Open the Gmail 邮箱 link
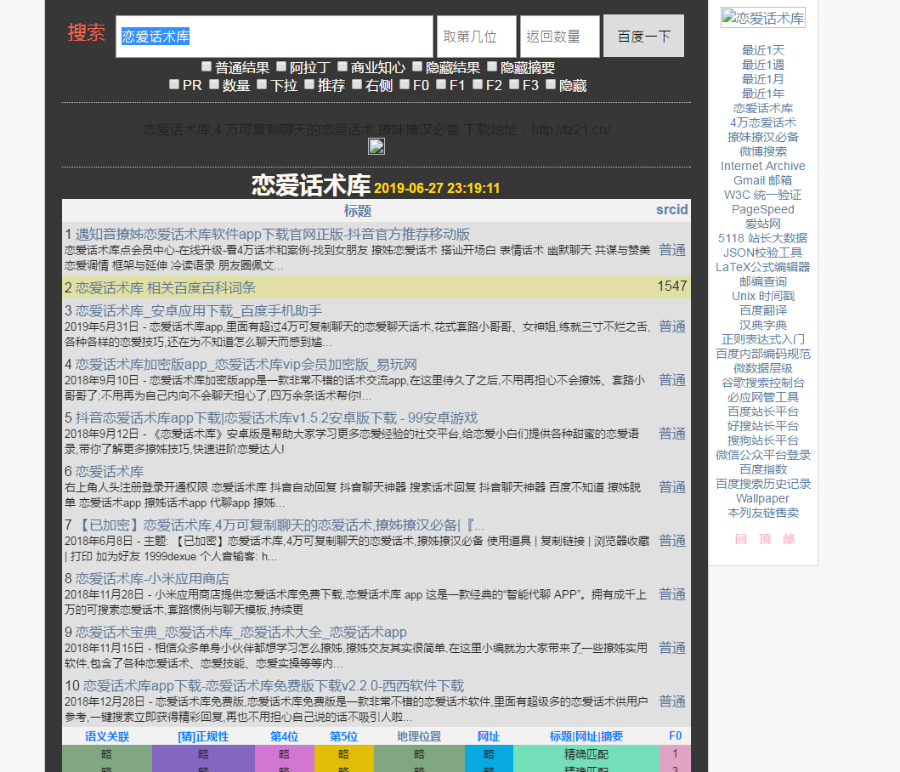900x772 pixels. [x=763, y=180]
